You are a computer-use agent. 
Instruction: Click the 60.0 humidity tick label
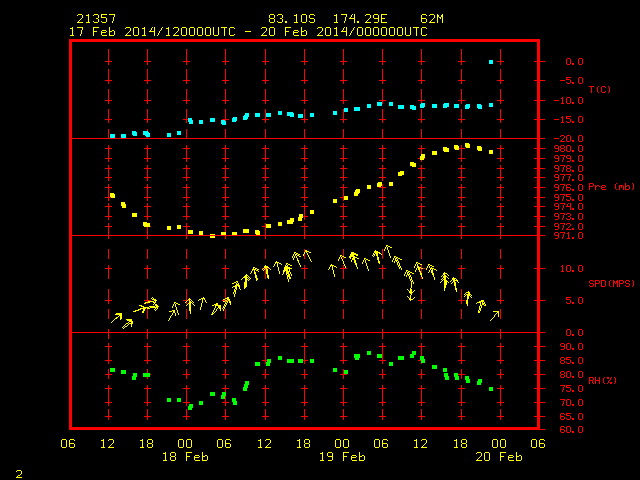point(571,430)
